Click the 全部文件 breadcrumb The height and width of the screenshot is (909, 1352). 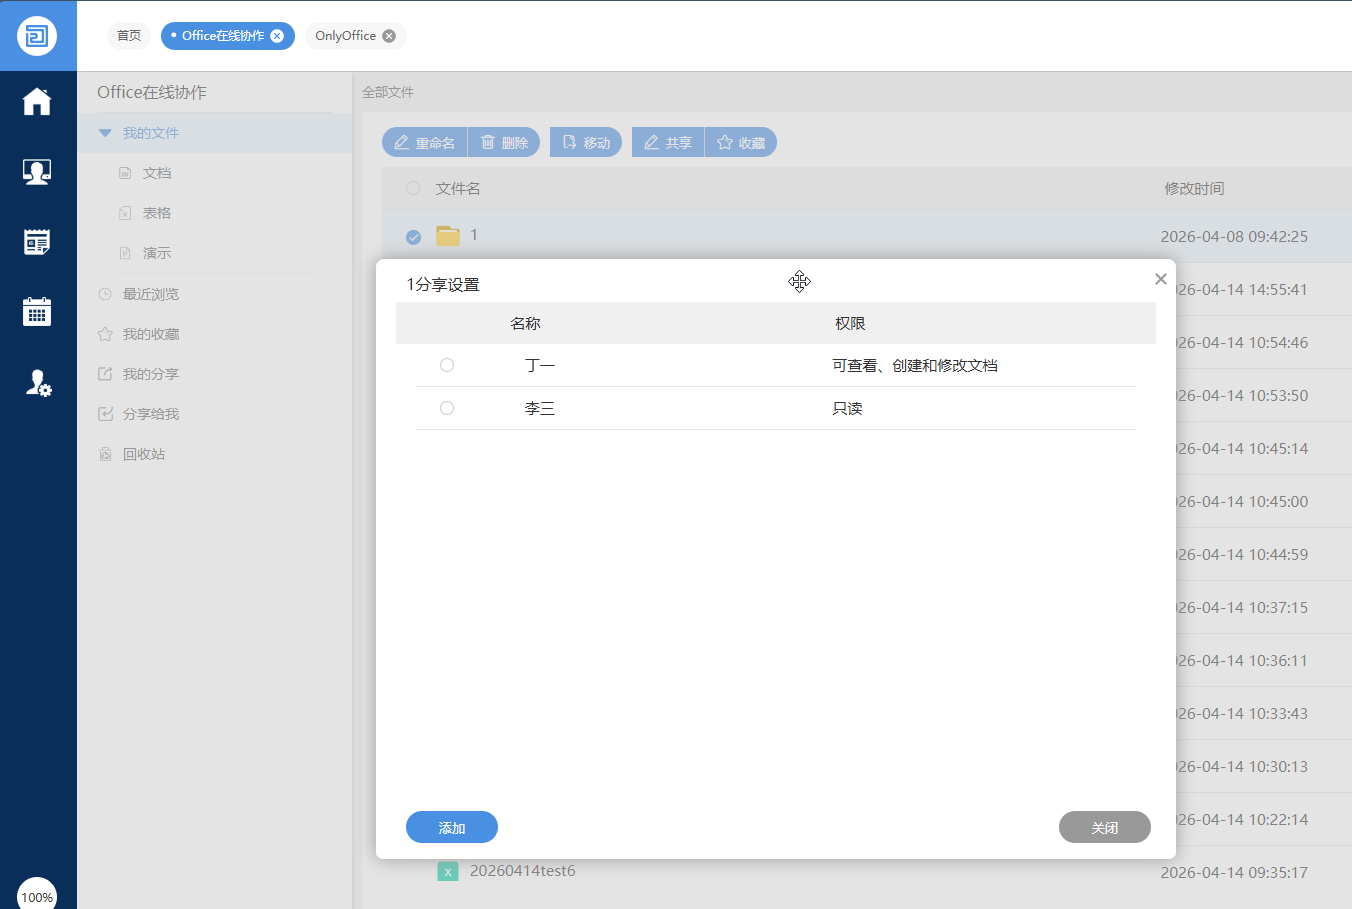[388, 92]
